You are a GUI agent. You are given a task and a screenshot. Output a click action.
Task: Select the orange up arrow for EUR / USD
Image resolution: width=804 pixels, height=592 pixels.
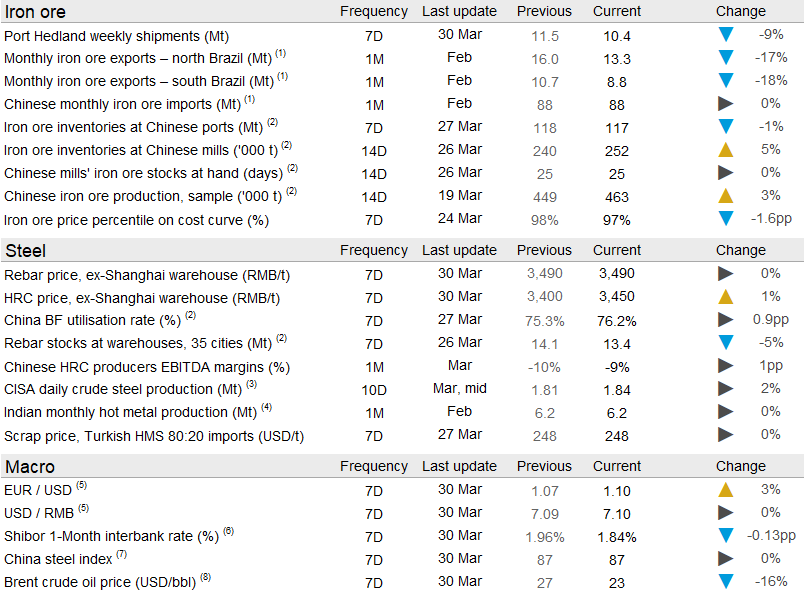click(726, 490)
